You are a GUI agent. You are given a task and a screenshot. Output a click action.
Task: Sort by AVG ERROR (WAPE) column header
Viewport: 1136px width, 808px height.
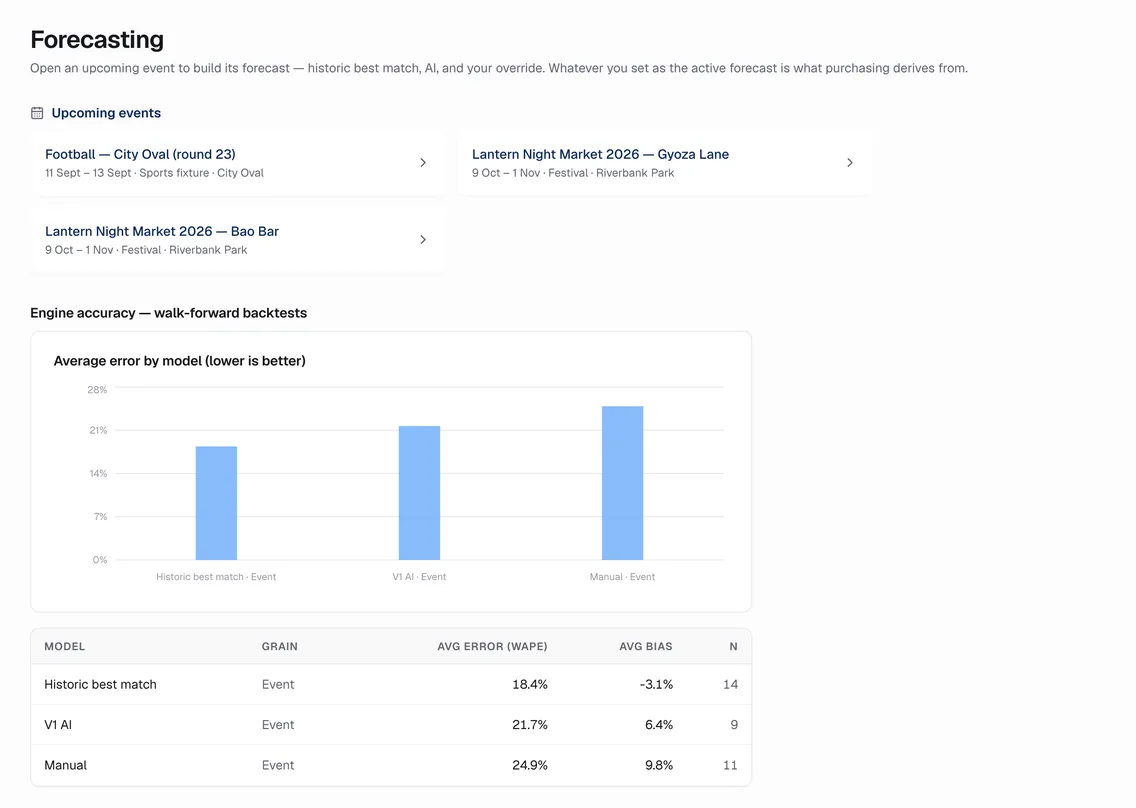pyautogui.click(x=492, y=646)
